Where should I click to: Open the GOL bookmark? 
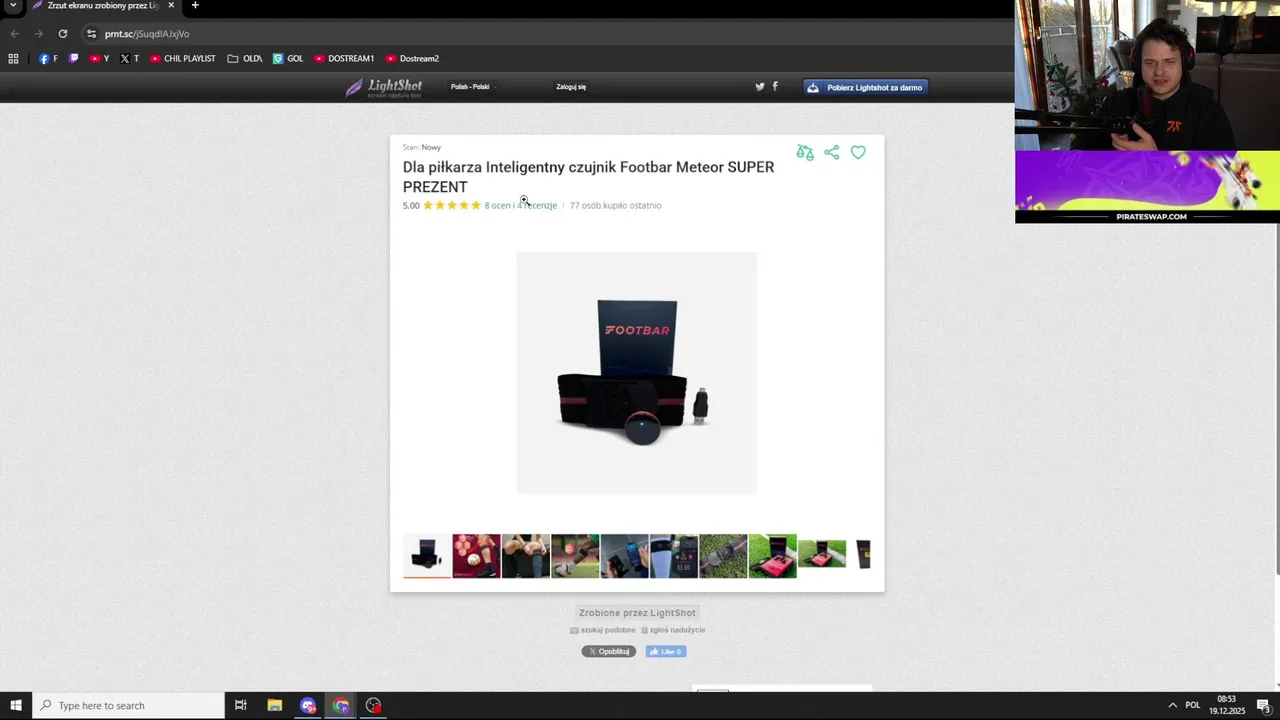click(x=288, y=59)
